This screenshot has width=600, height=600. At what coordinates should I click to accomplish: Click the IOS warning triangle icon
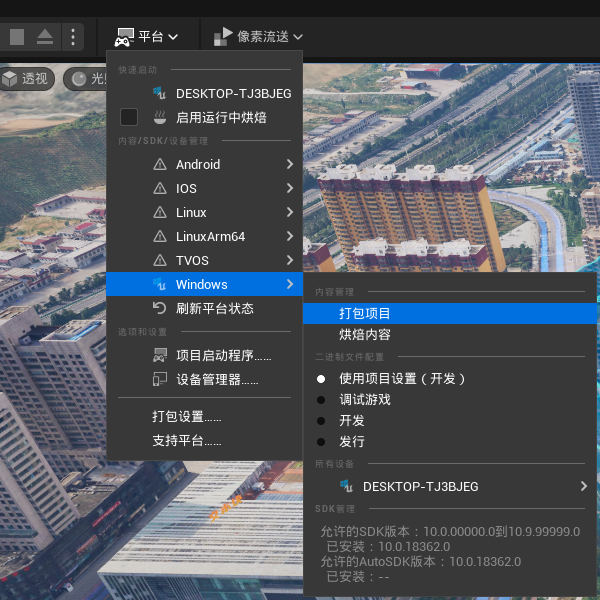point(160,188)
